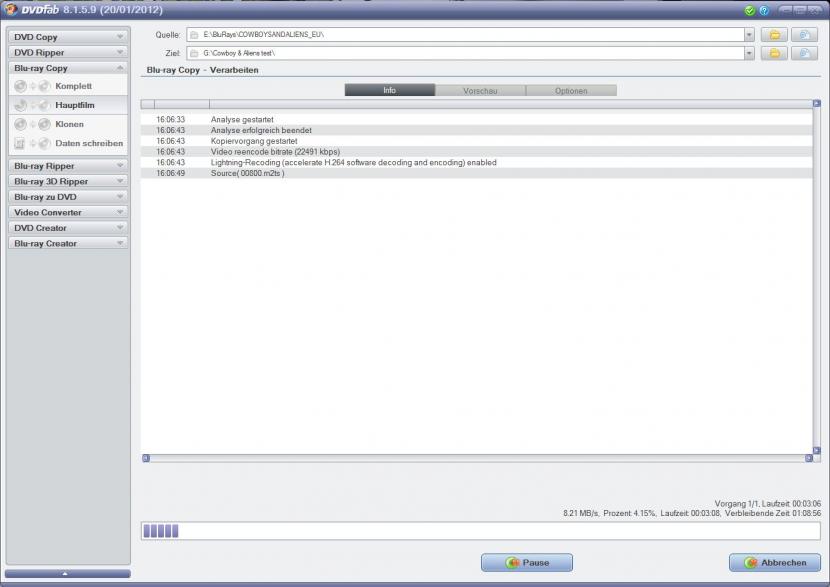The height and width of the screenshot is (587, 830).
Task: Click the "Prozent: 4.15%" status text
Action: (629, 513)
